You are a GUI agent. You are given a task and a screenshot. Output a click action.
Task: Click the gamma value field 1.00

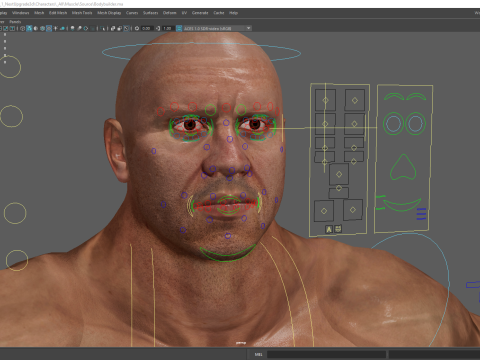pyautogui.click(x=168, y=28)
